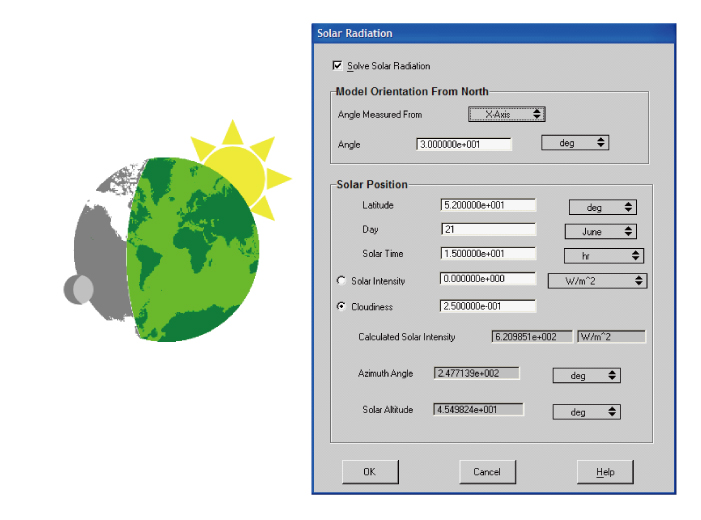Click the Solar Intensity value field
701x520 pixels.
(488, 279)
